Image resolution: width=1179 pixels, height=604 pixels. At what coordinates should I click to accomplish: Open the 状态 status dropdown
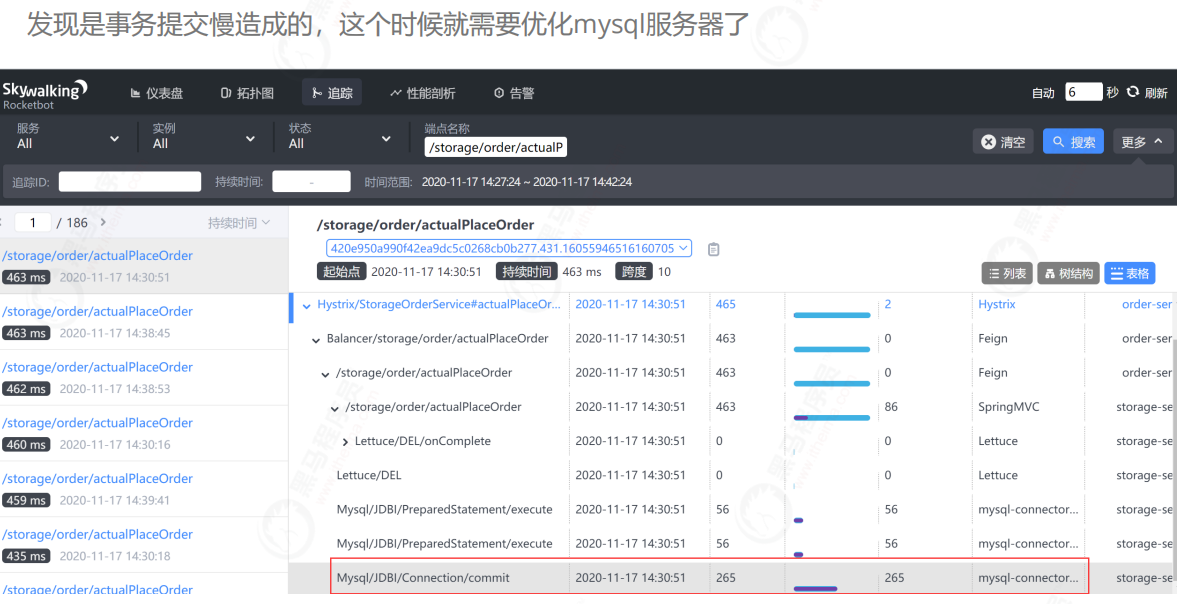[x=340, y=137]
